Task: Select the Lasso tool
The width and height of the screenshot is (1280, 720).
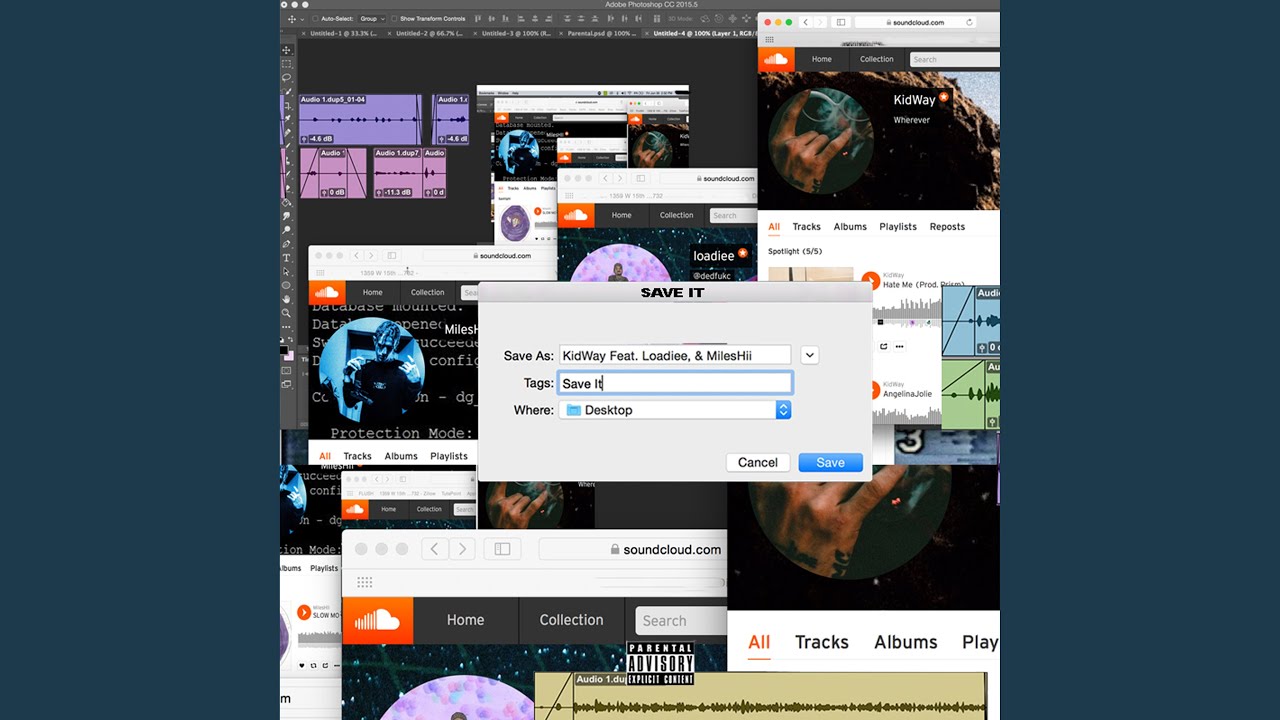Action: (x=287, y=77)
